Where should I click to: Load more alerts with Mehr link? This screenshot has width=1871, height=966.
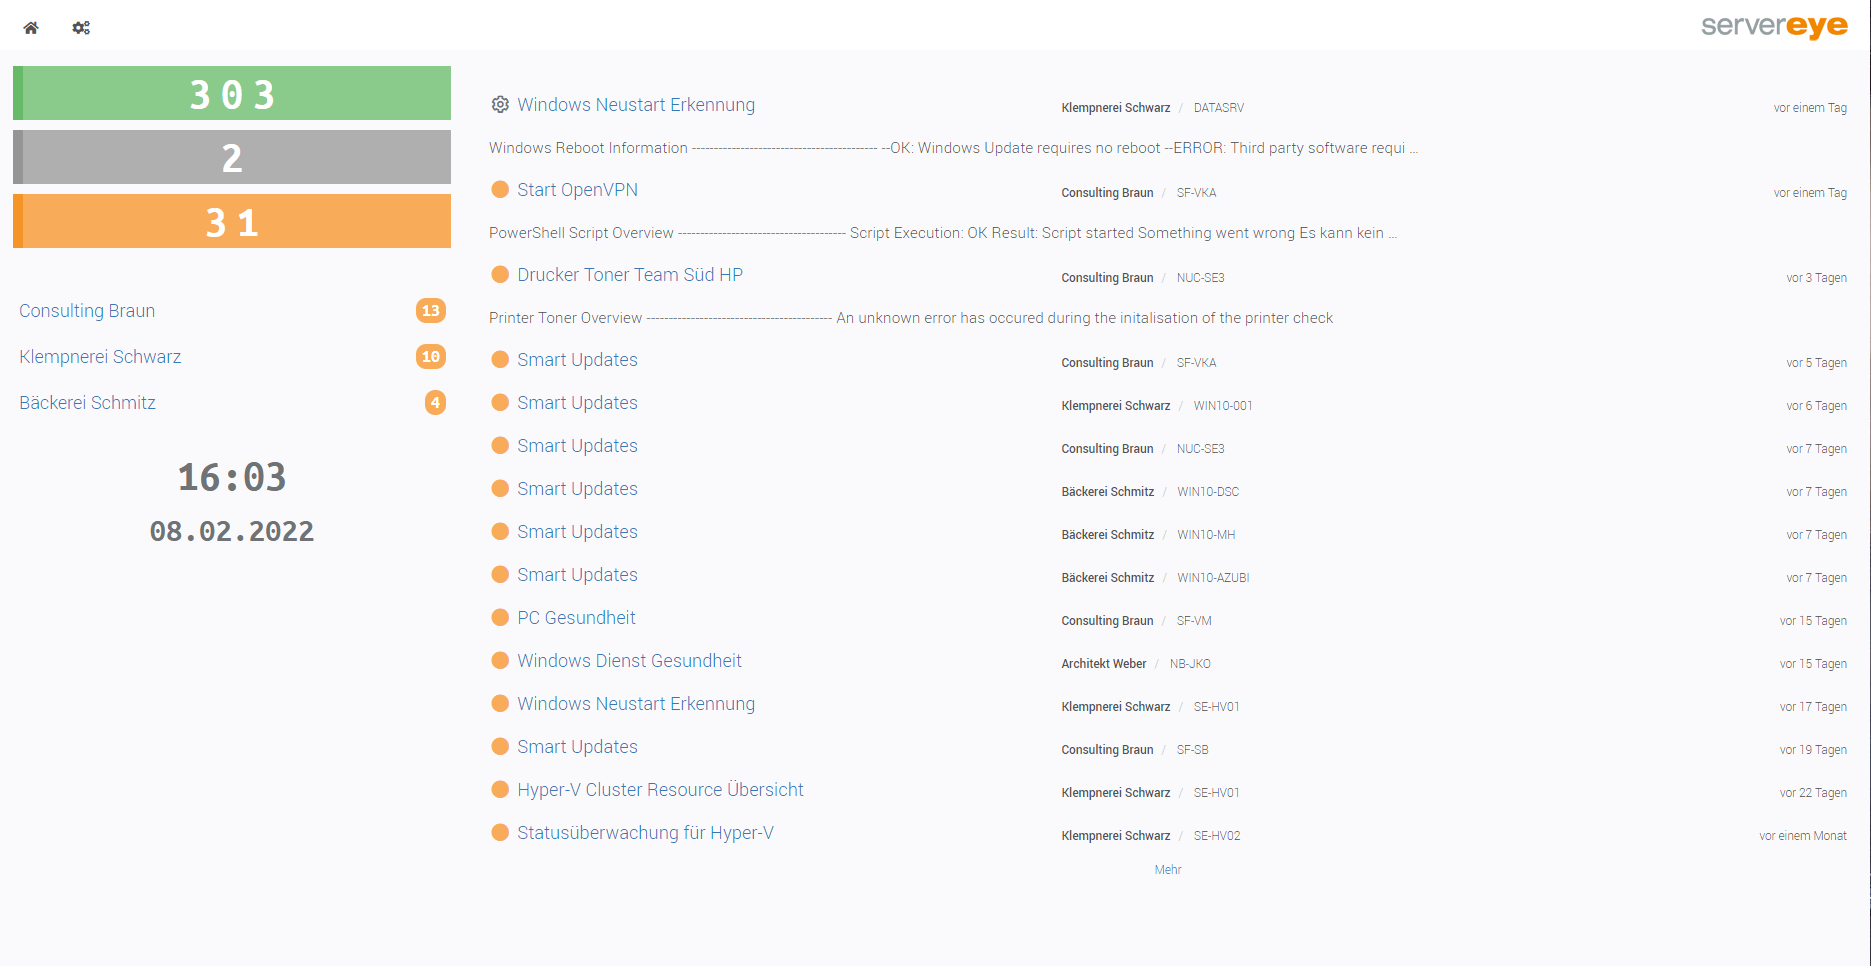click(x=1167, y=870)
